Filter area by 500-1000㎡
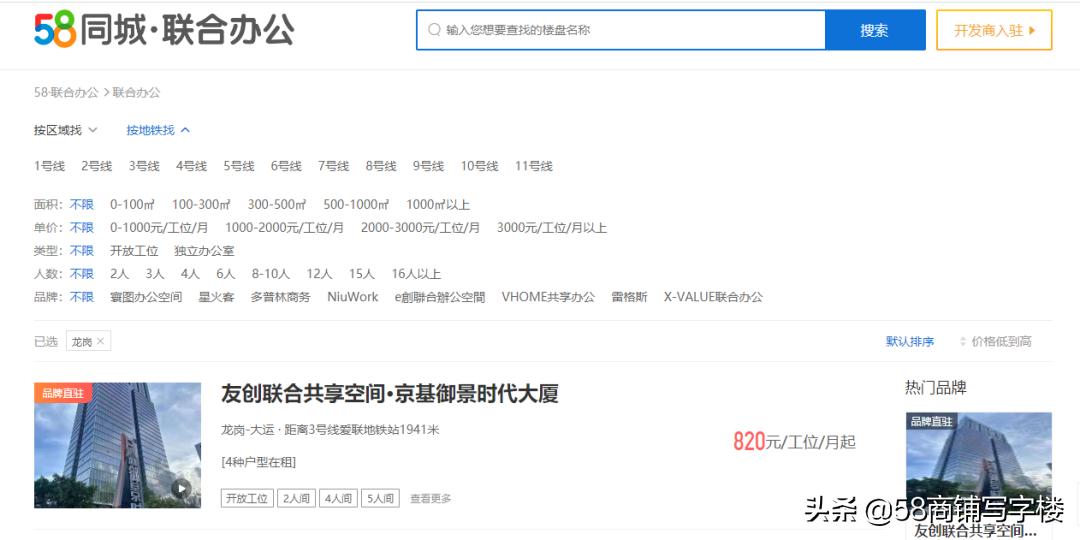The width and height of the screenshot is (1080, 540). (x=356, y=205)
